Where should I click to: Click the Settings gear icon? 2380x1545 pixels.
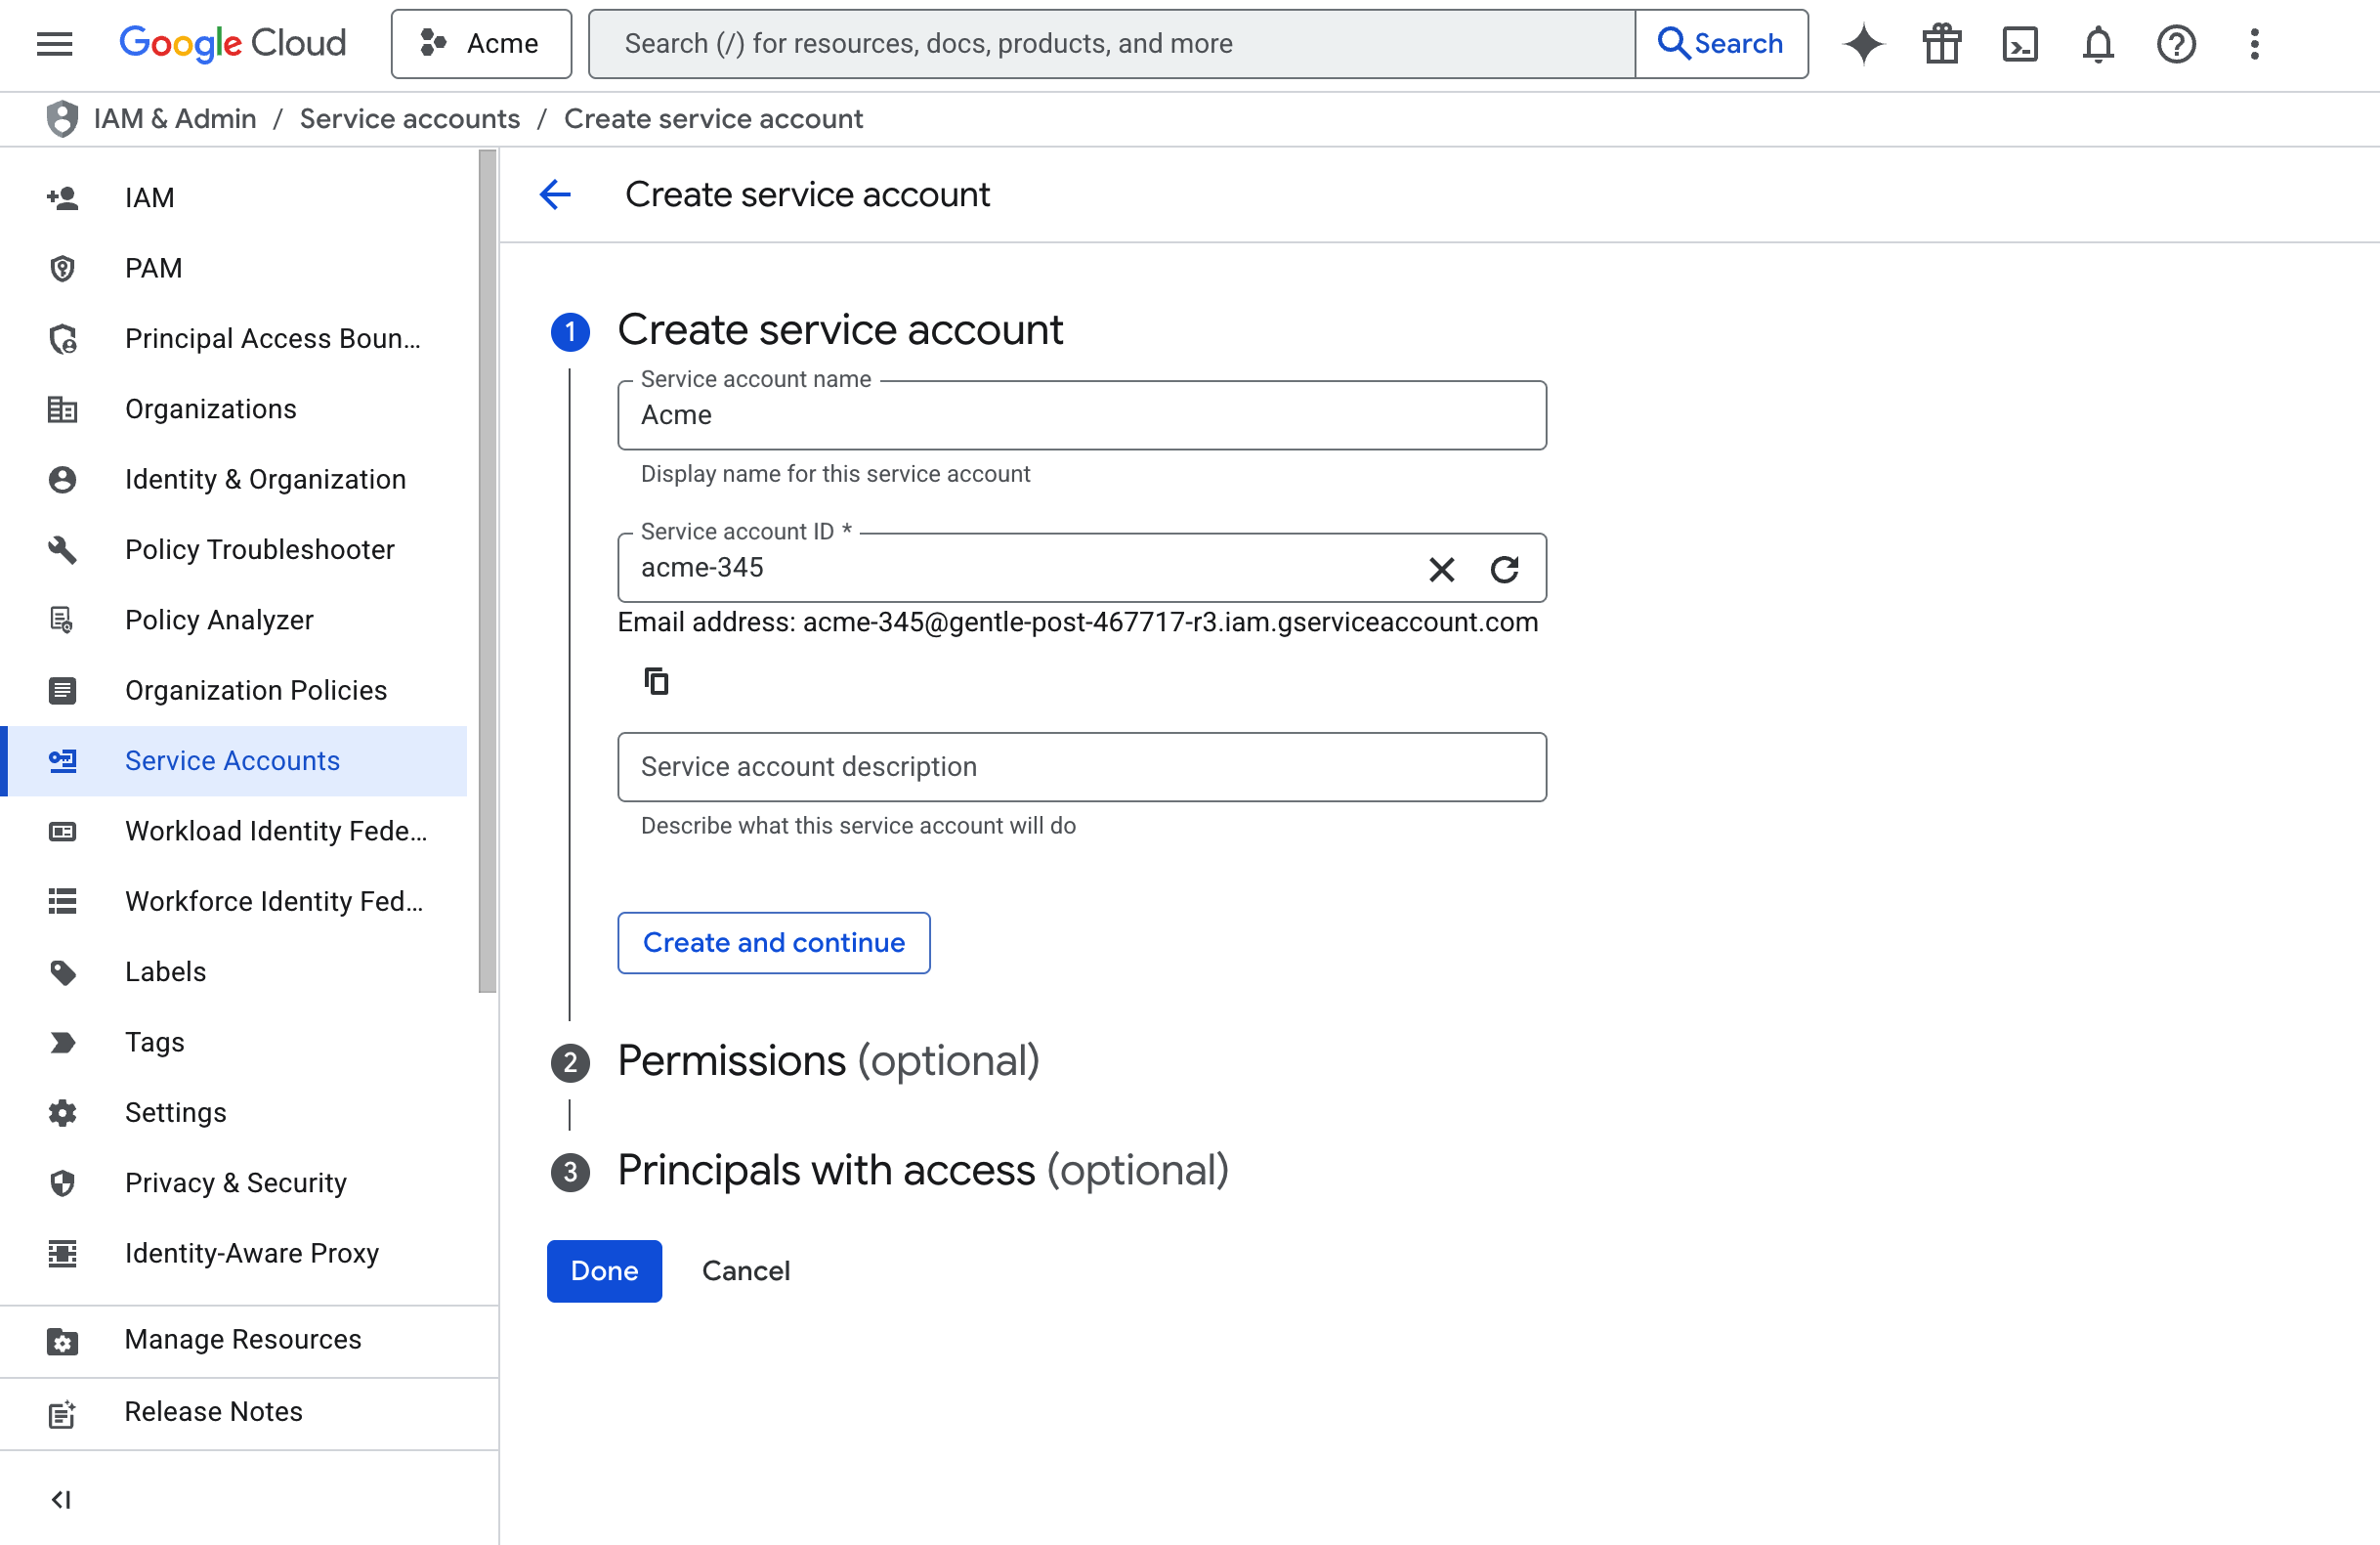(x=62, y=1113)
